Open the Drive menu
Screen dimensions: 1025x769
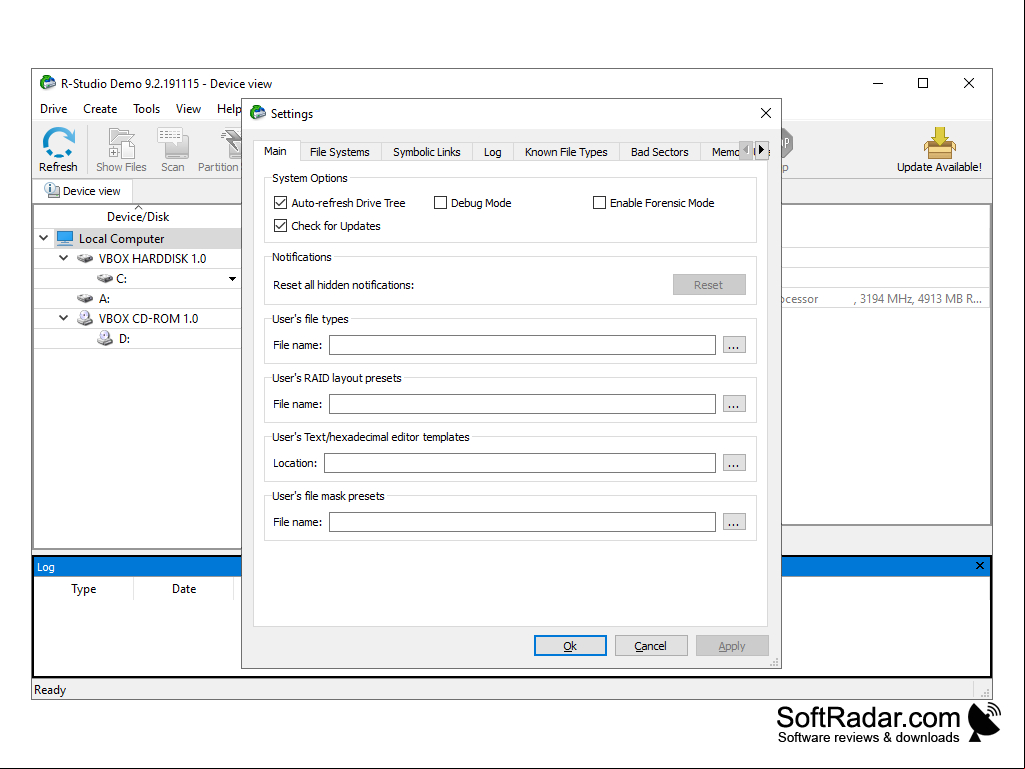54,109
